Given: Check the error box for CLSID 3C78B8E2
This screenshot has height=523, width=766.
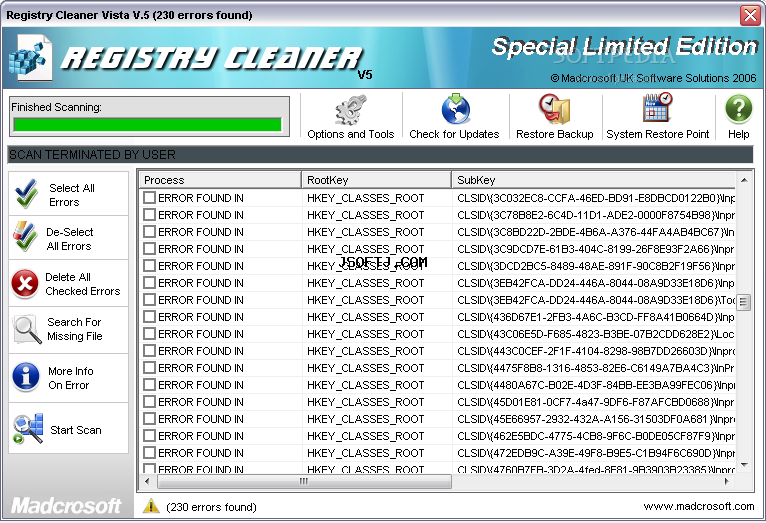Looking at the screenshot, I should (x=149, y=214).
